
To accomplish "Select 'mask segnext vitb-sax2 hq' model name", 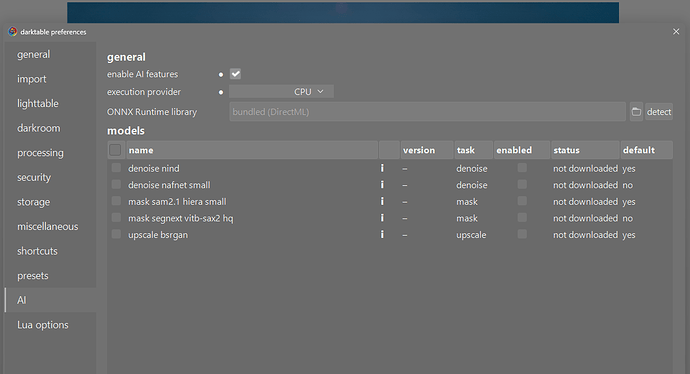I will tap(180, 219).
